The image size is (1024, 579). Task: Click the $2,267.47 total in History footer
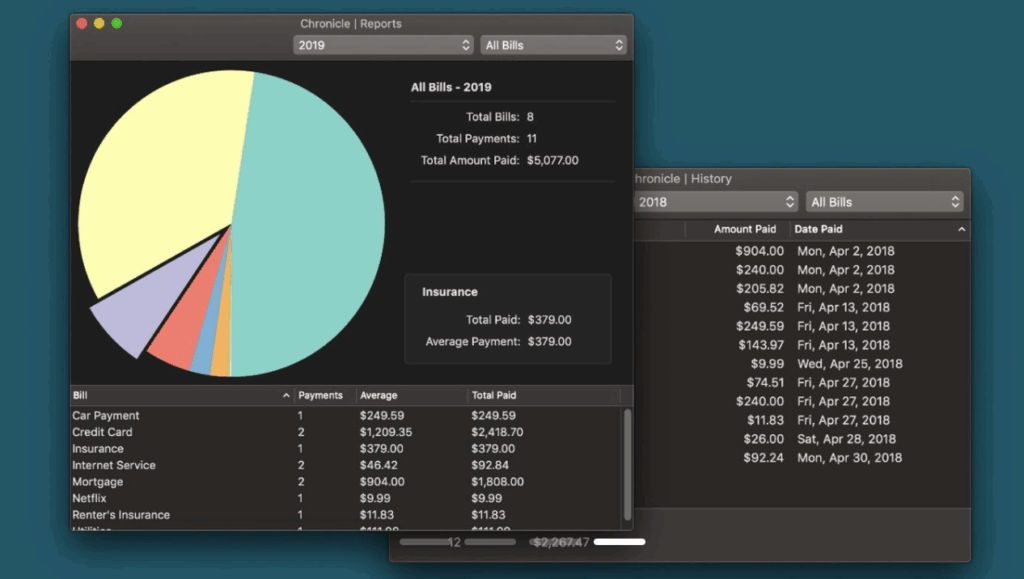click(561, 542)
